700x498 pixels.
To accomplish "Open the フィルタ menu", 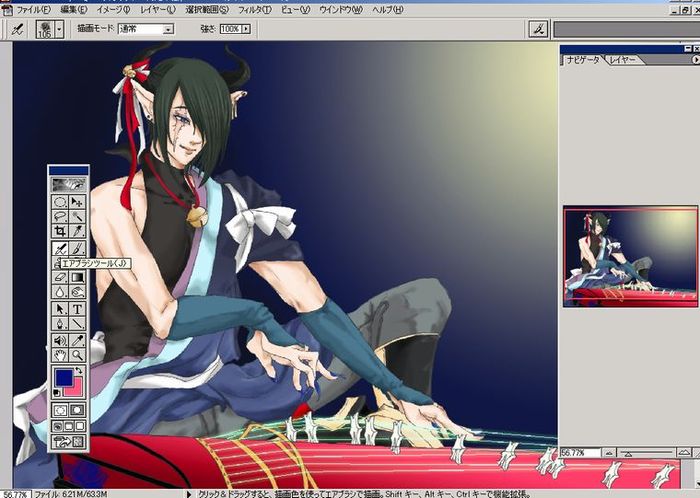I will [254, 9].
